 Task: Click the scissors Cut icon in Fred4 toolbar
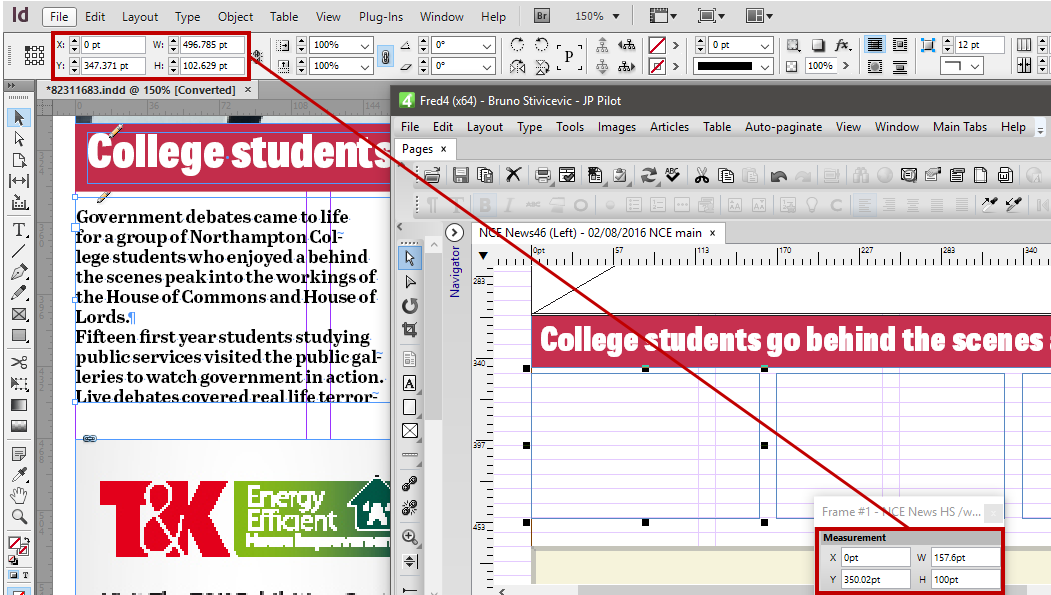(701, 176)
